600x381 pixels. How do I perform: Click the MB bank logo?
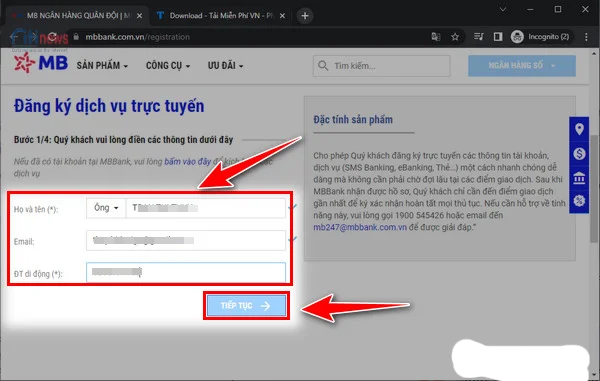point(41,62)
